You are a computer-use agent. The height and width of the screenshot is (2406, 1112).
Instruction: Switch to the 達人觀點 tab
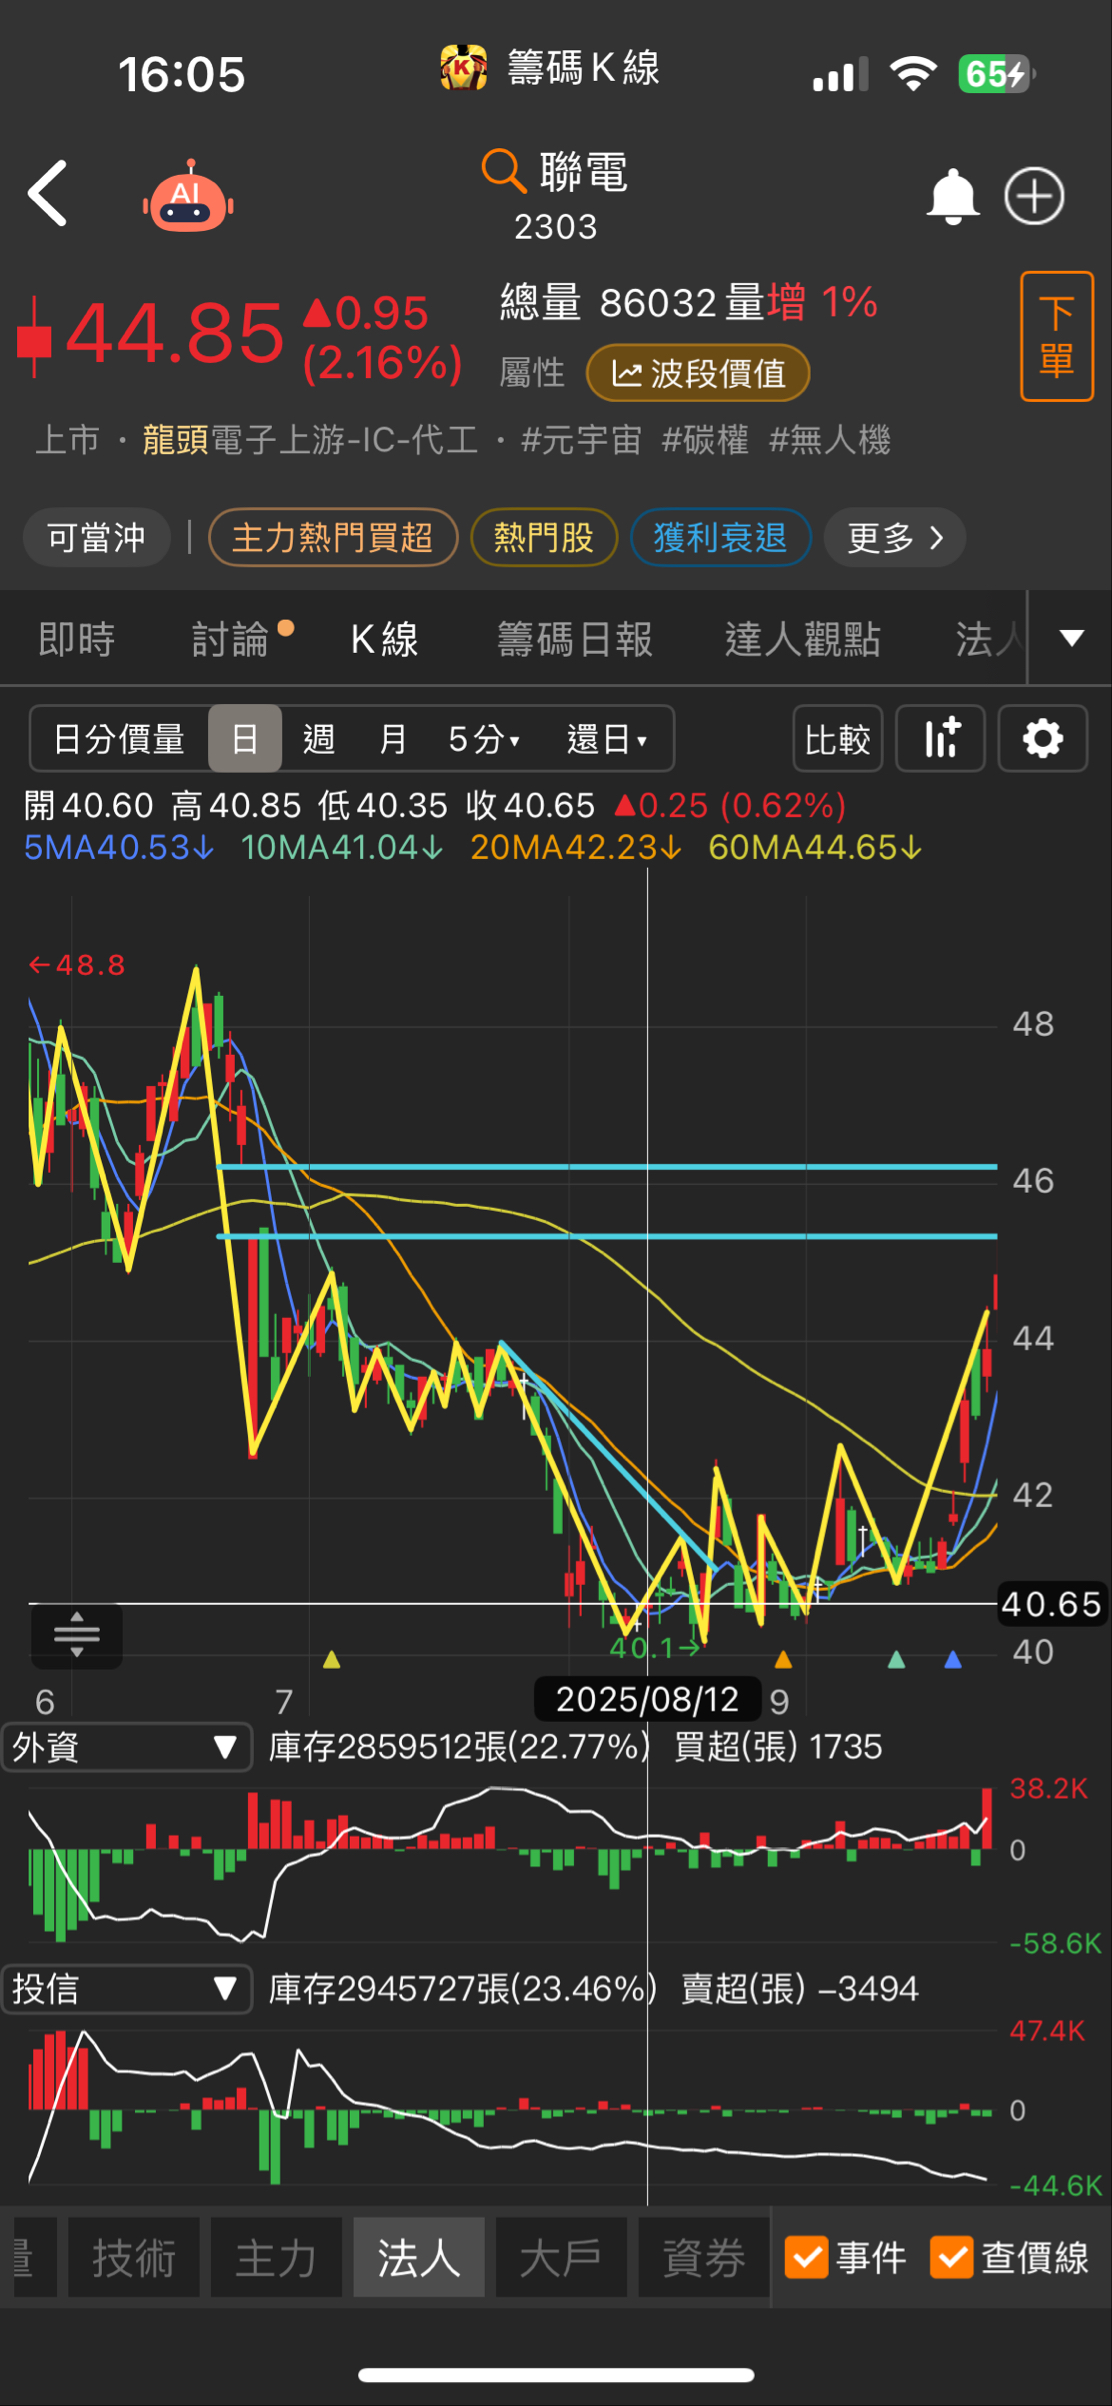pos(803,639)
